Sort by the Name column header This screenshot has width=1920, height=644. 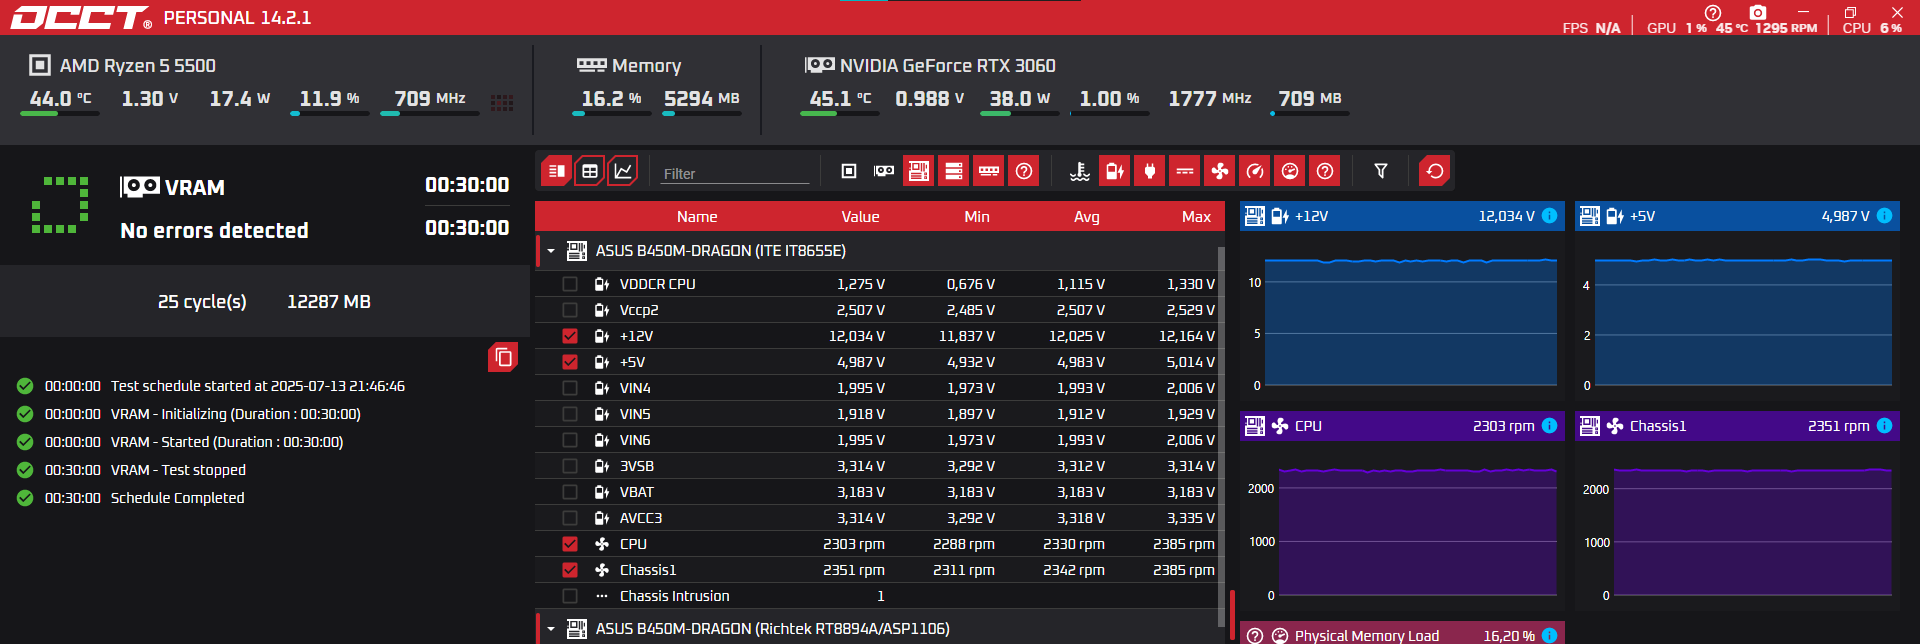697,217
